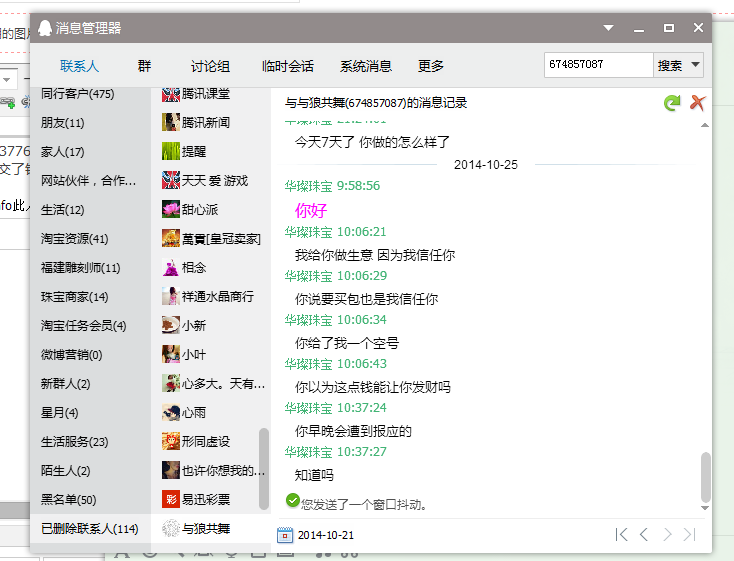Go to previous page of records
The height and width of the screenshot is (561, 734).
(644, 534)
